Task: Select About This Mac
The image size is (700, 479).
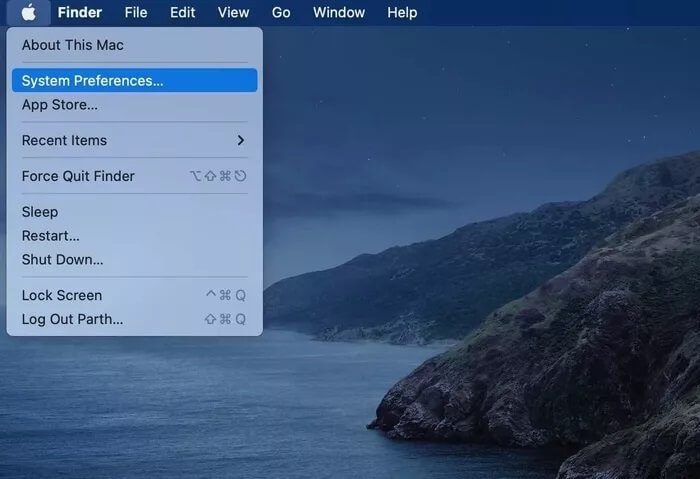Action: pos(73,45)
